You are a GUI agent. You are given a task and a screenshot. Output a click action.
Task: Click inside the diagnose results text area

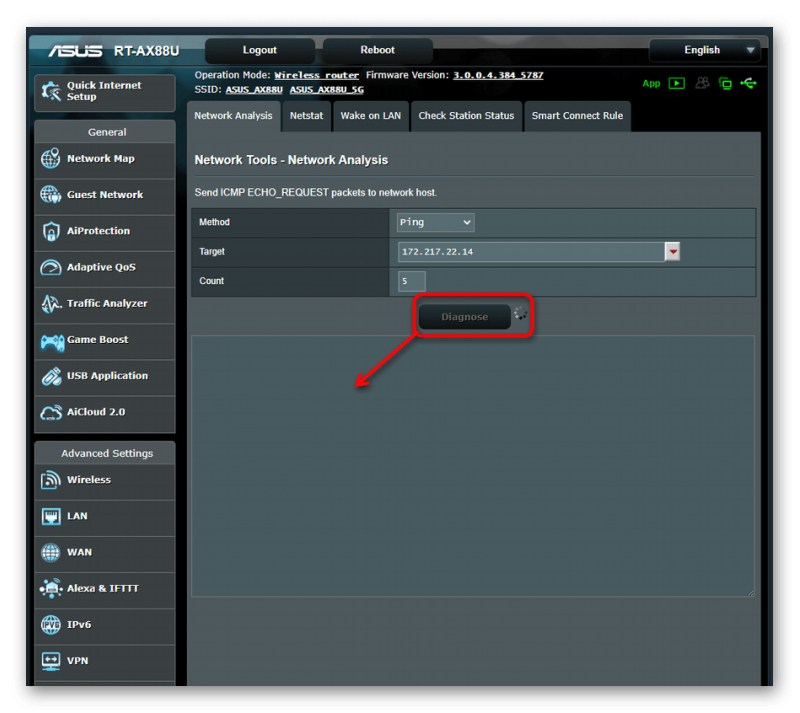pos(473,466)
